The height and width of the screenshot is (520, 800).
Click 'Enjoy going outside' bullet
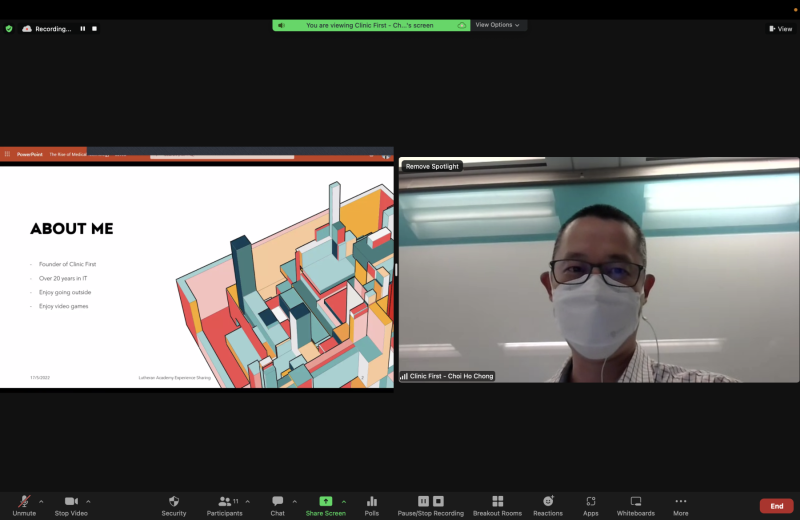(x=65, y=292)
